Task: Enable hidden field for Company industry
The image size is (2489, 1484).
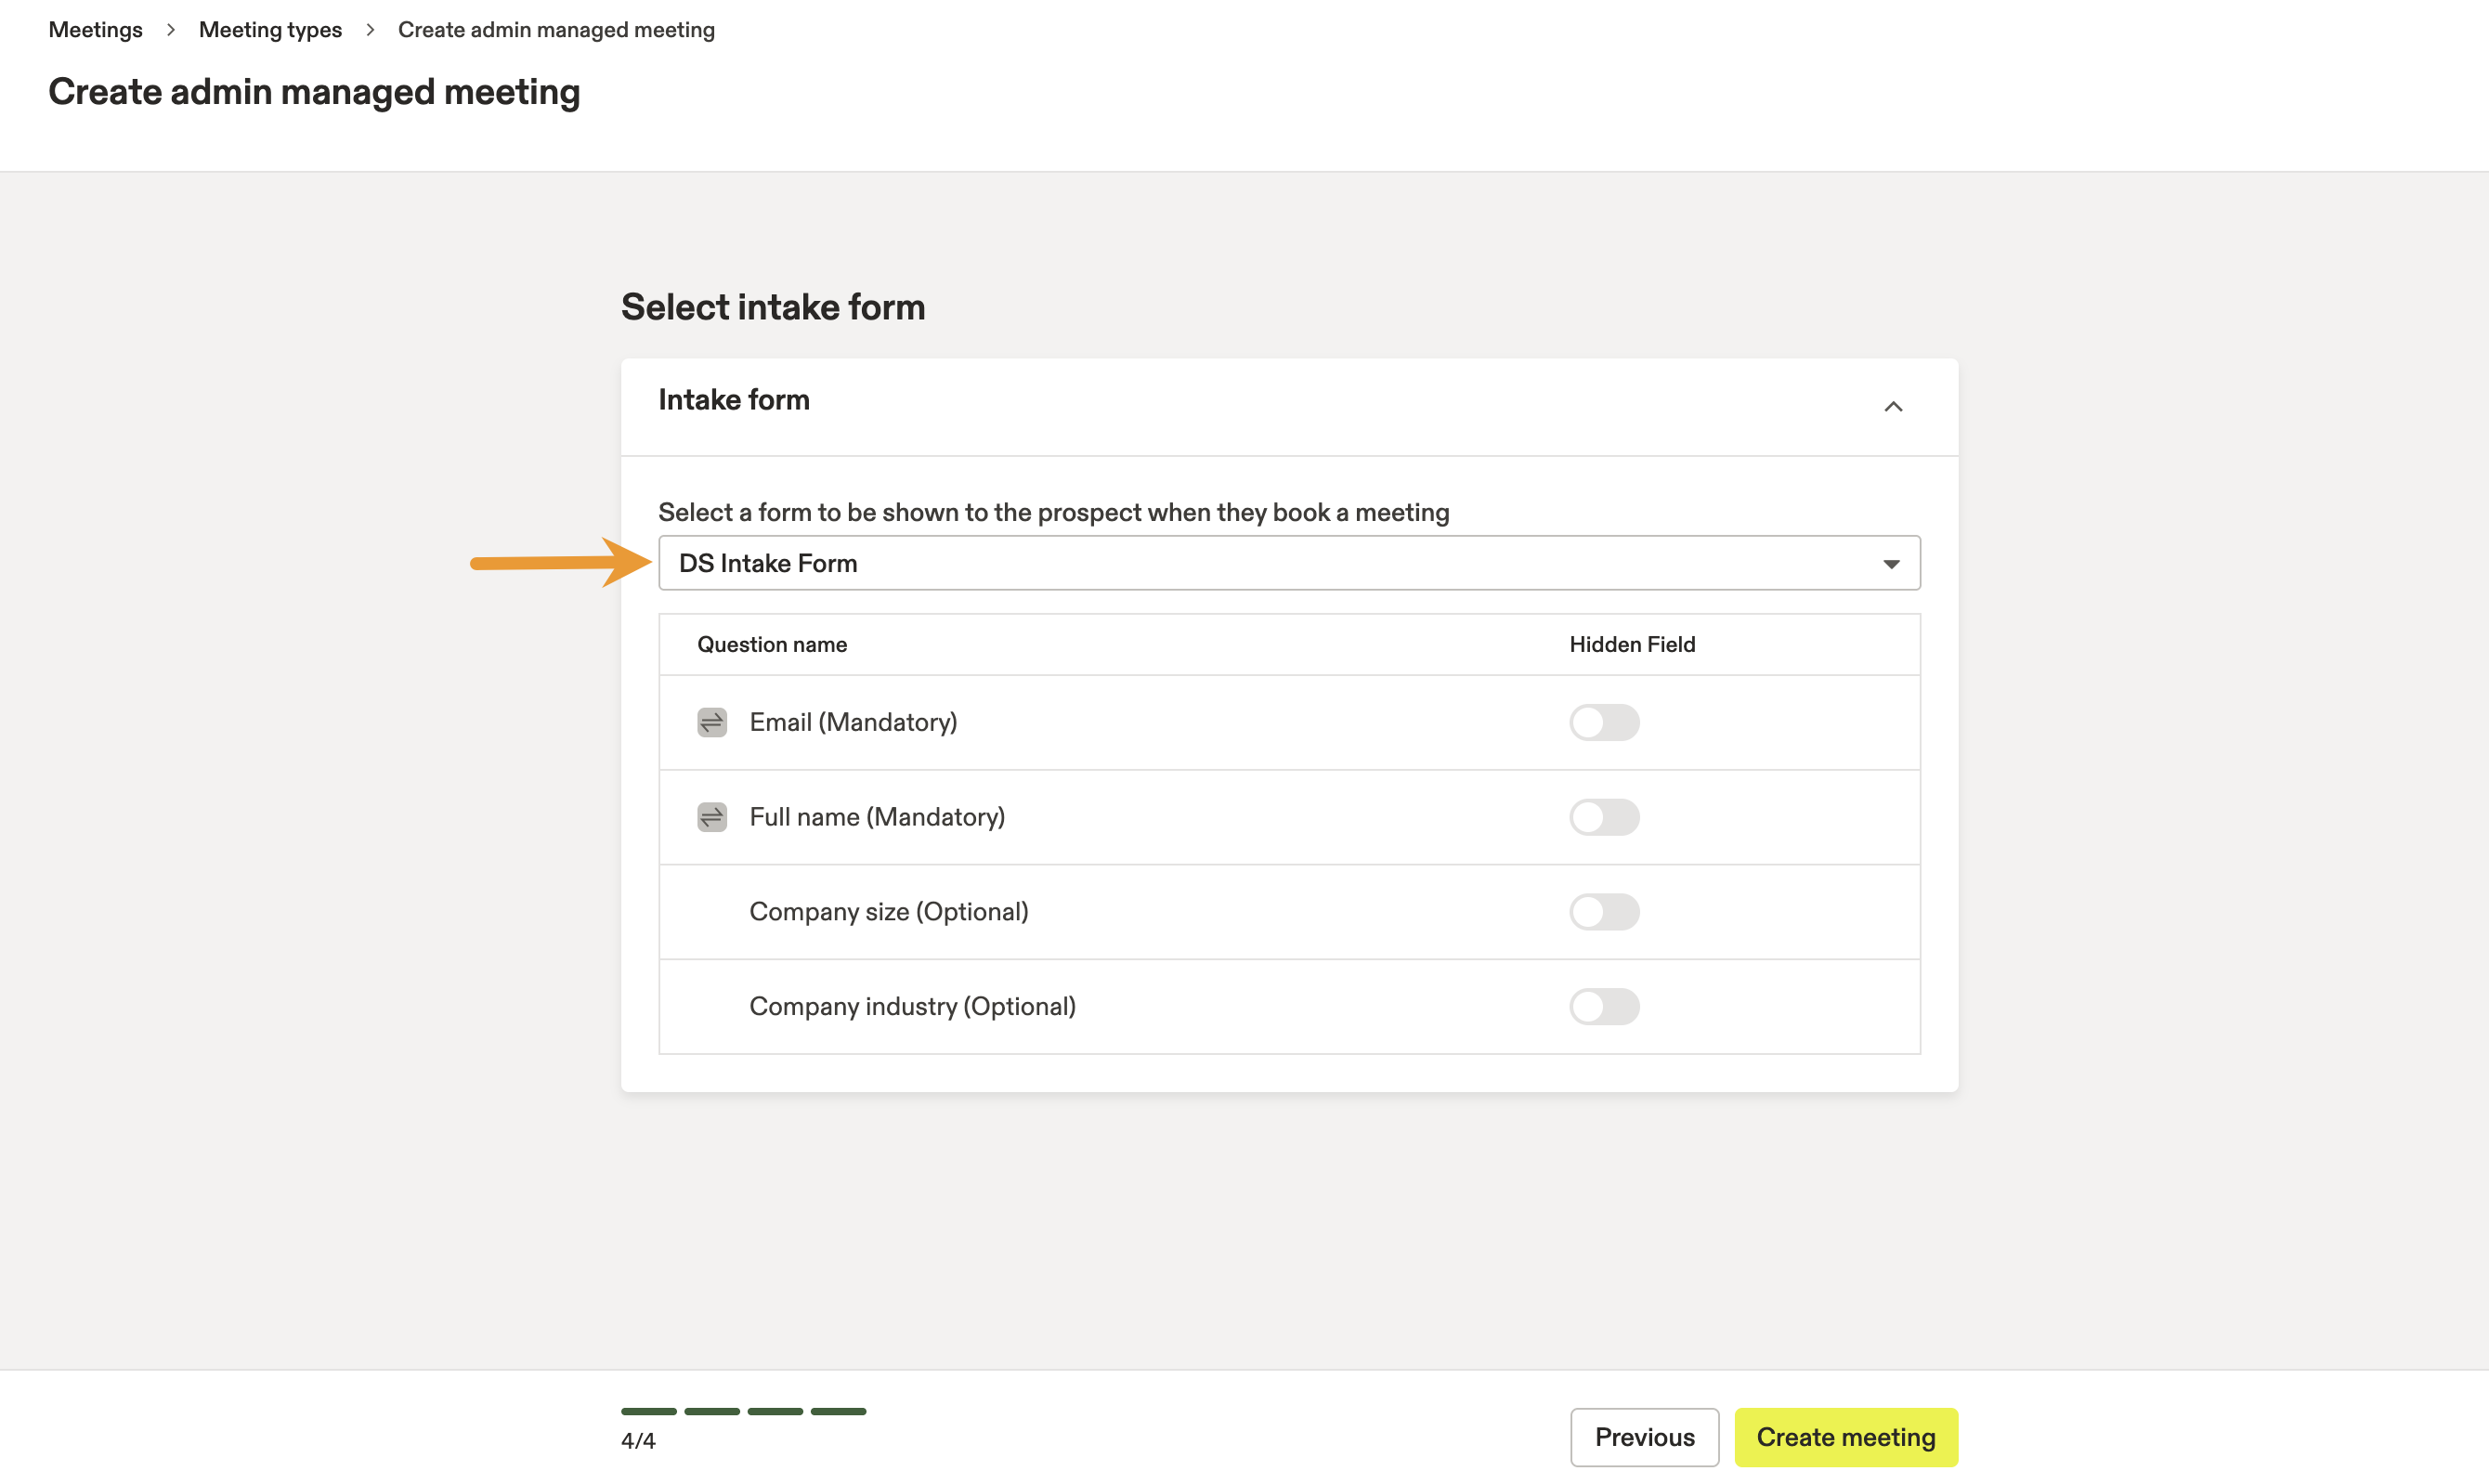Action: 1603,1006
